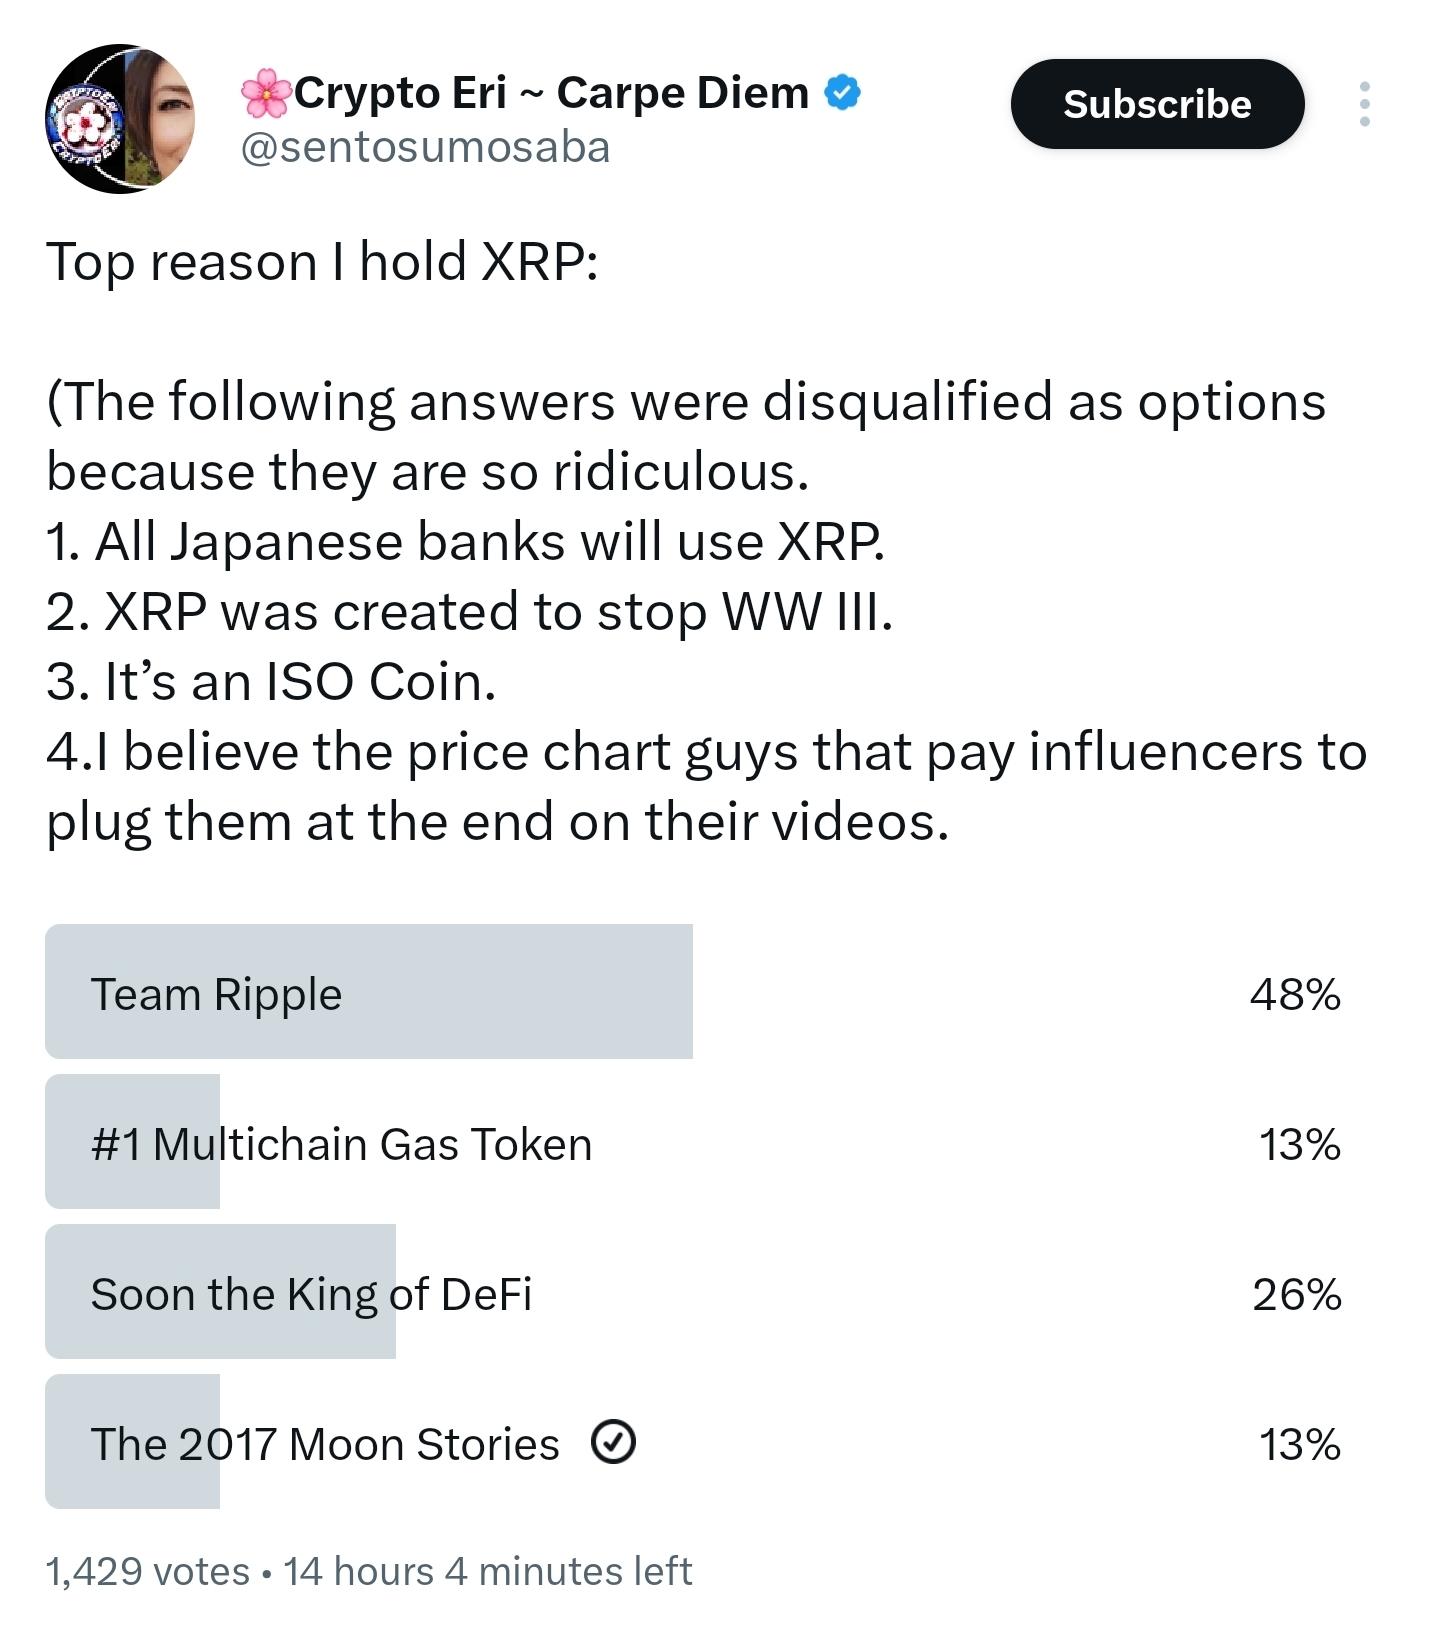Click the blue verified badge next to the name
Screen dimensions: 1440x1636
843,91
